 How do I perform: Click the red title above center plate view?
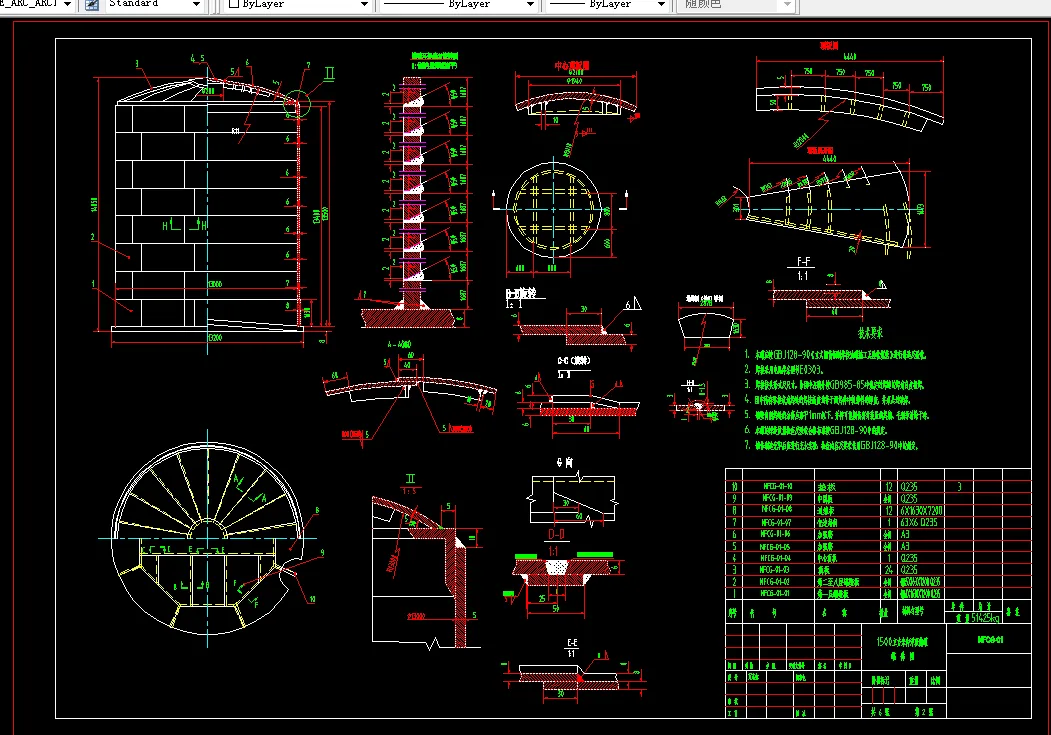click(572, 66)
